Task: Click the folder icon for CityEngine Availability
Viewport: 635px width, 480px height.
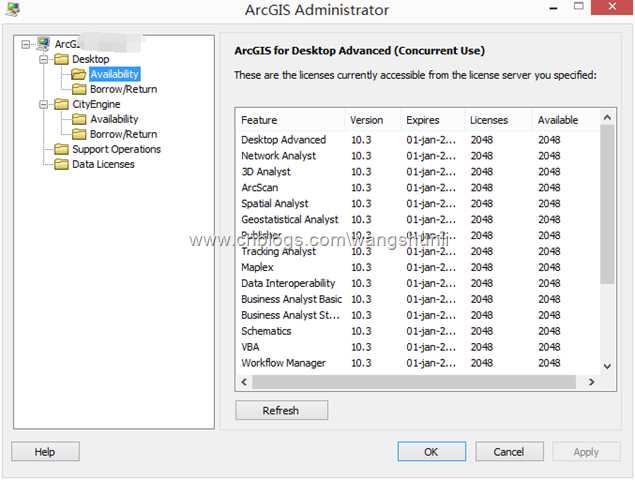Action: 79,119
